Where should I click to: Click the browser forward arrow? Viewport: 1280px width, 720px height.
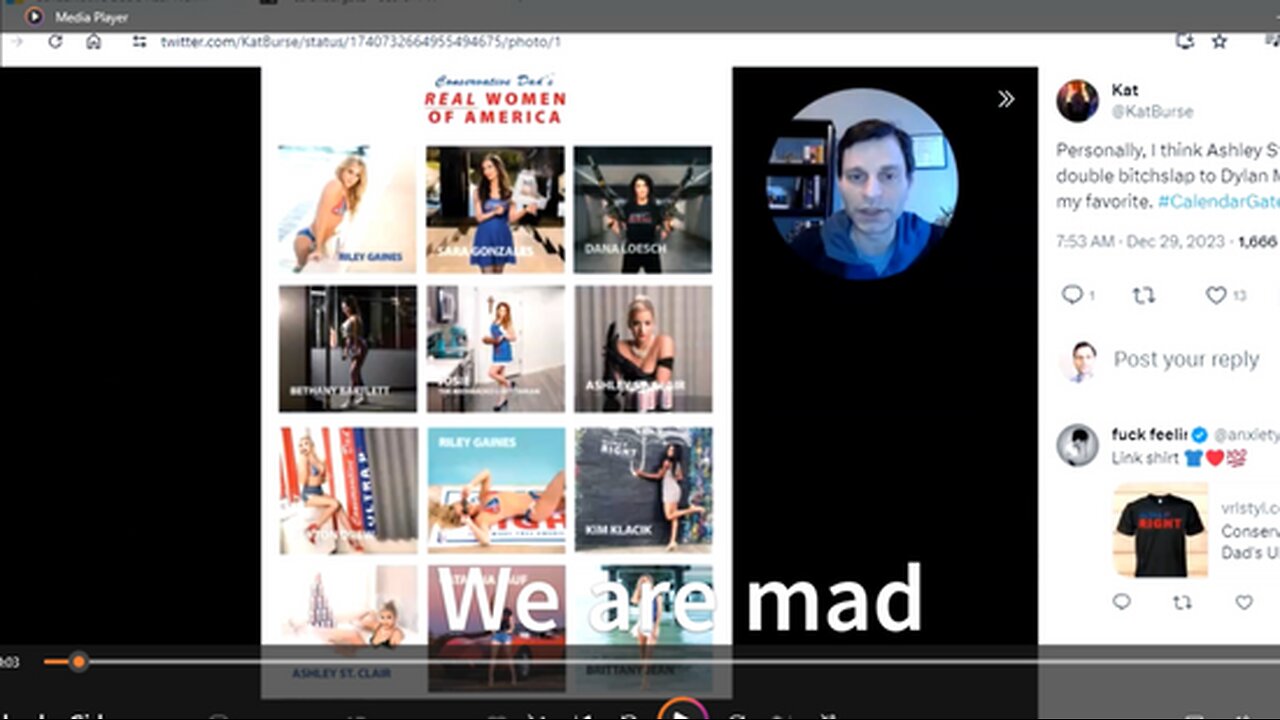[x=17, y=42]
